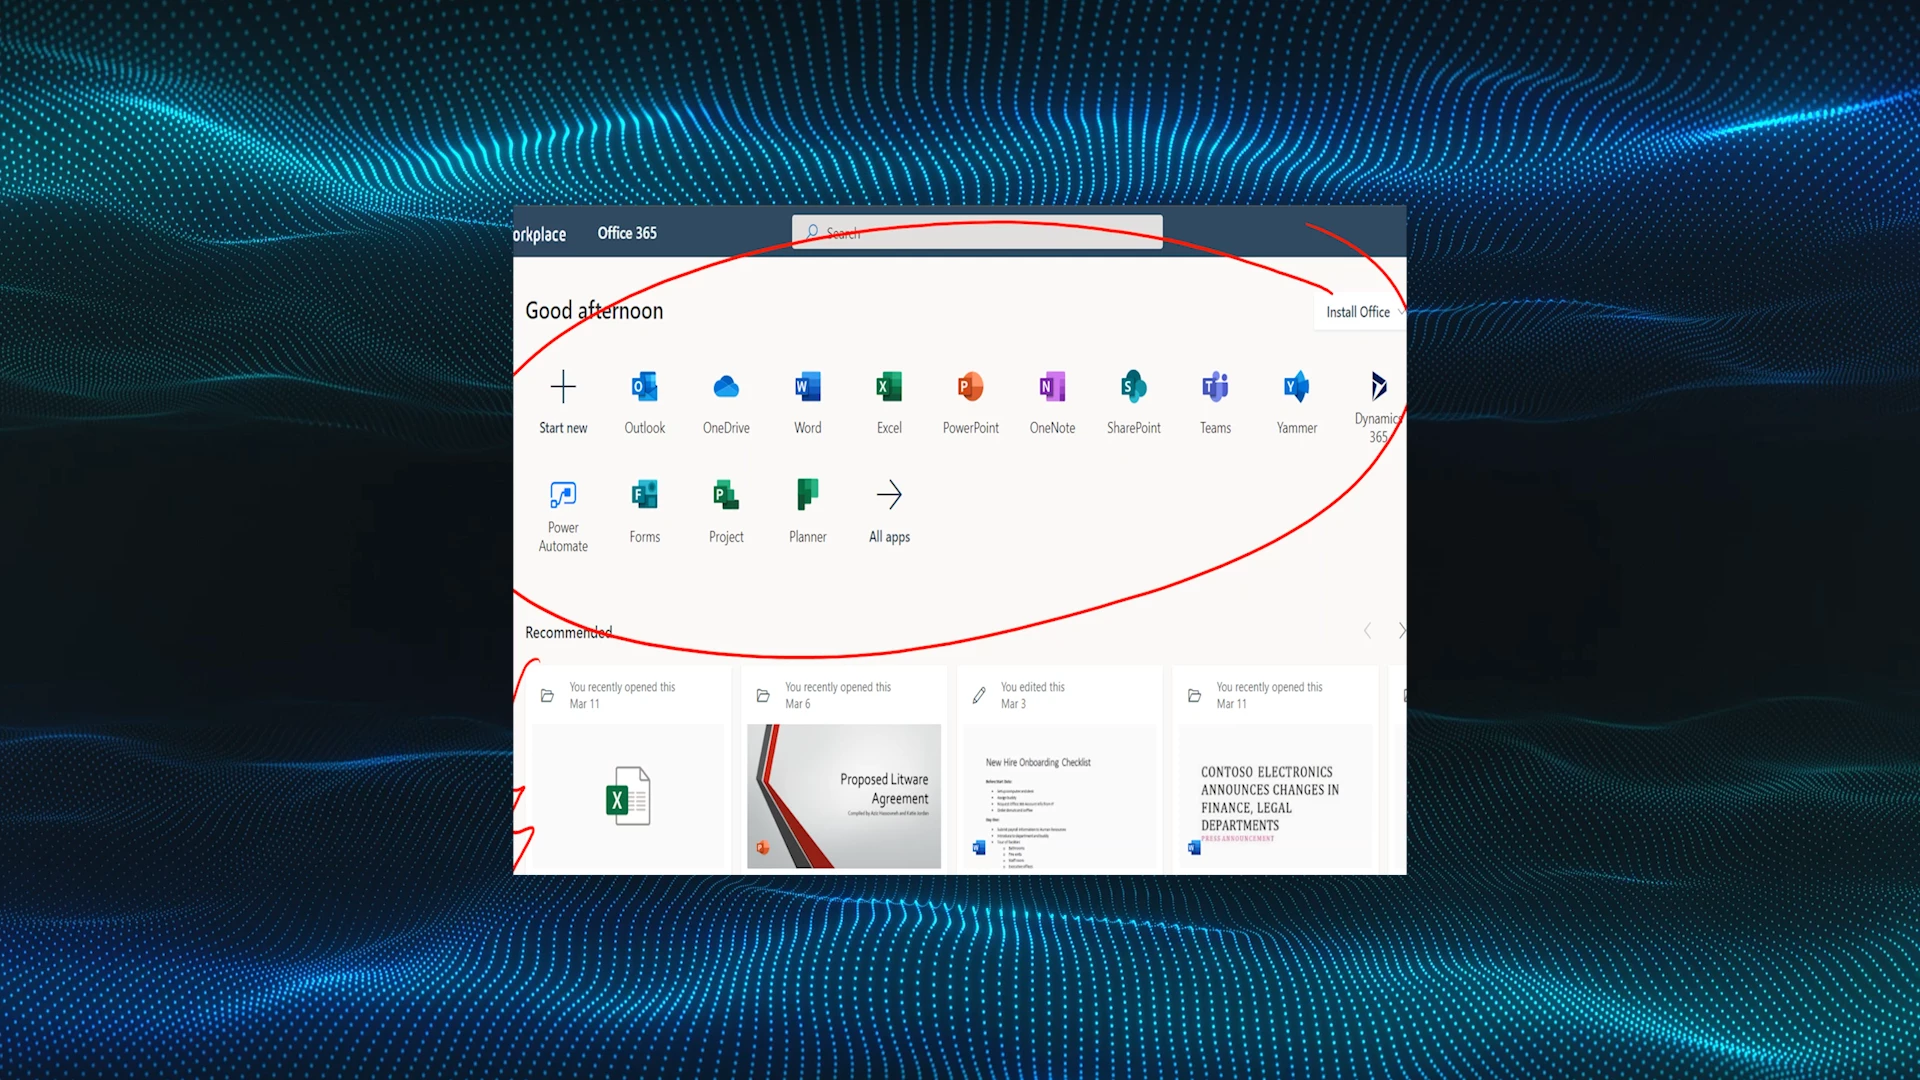Launch the Planner app
1920x1080 pixels.
tap(807, 495)
